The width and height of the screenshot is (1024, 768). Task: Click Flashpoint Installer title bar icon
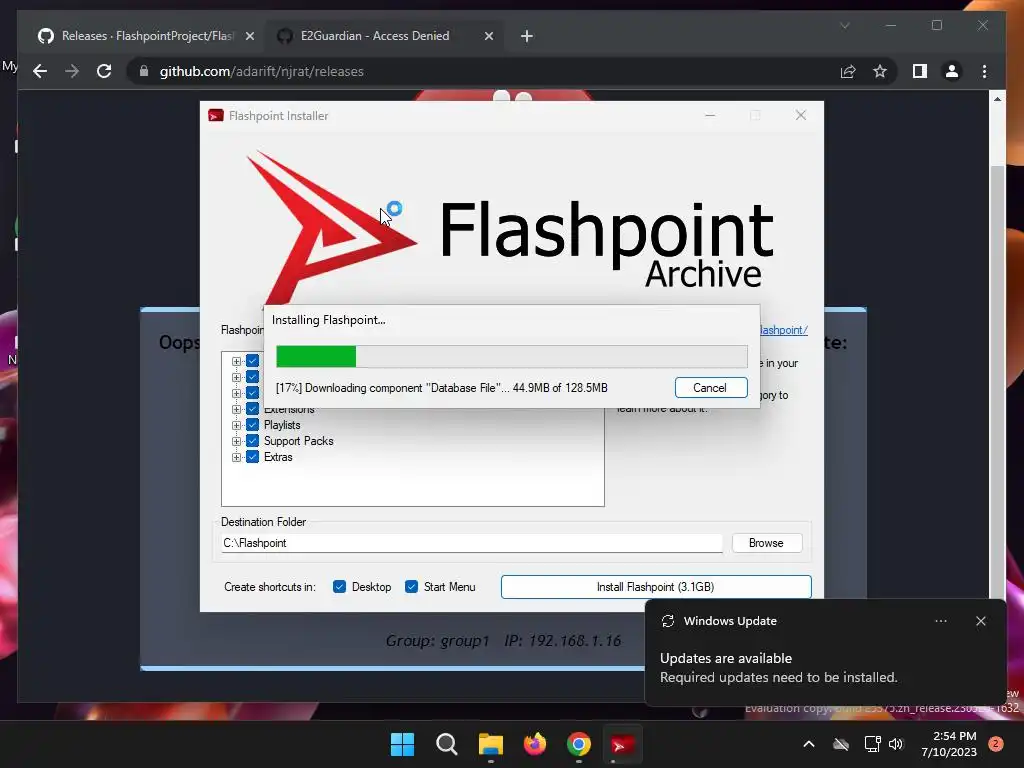tap(216, 116)
